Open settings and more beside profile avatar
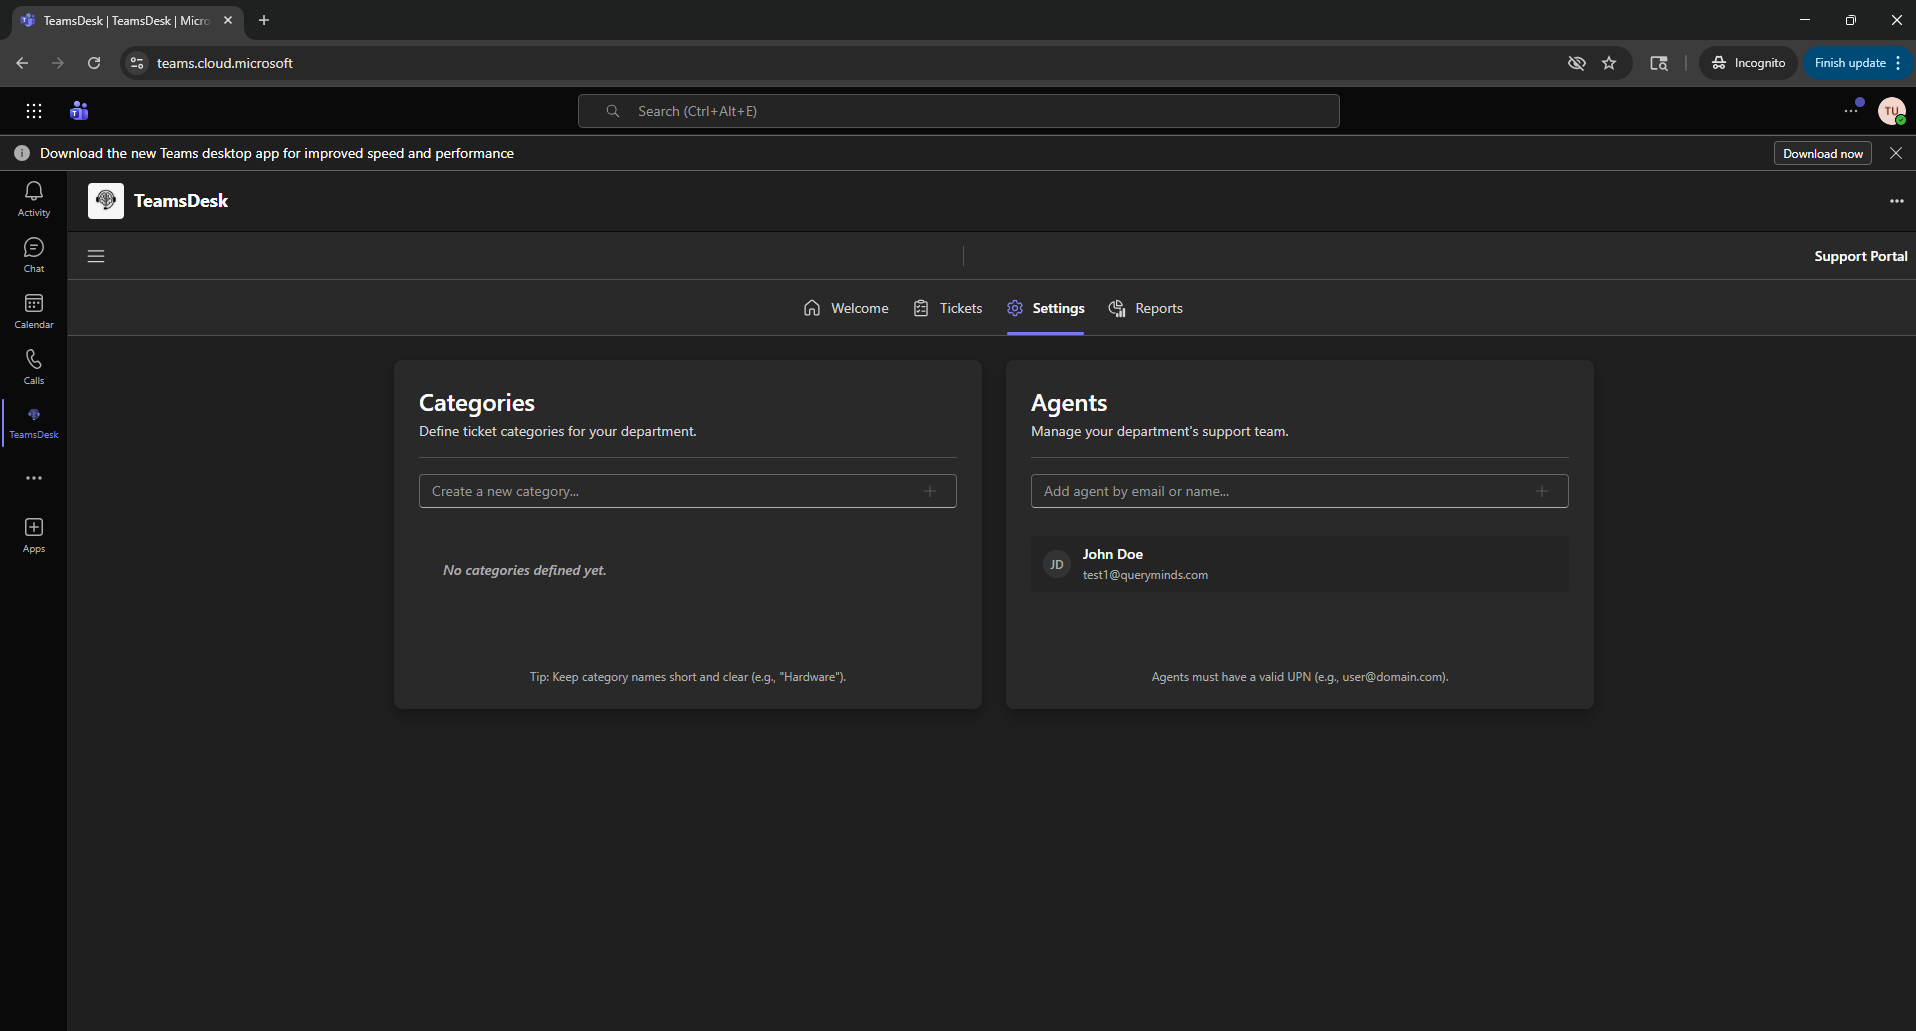This screenshot has height=1031, width=1916. coord(1851,111)
